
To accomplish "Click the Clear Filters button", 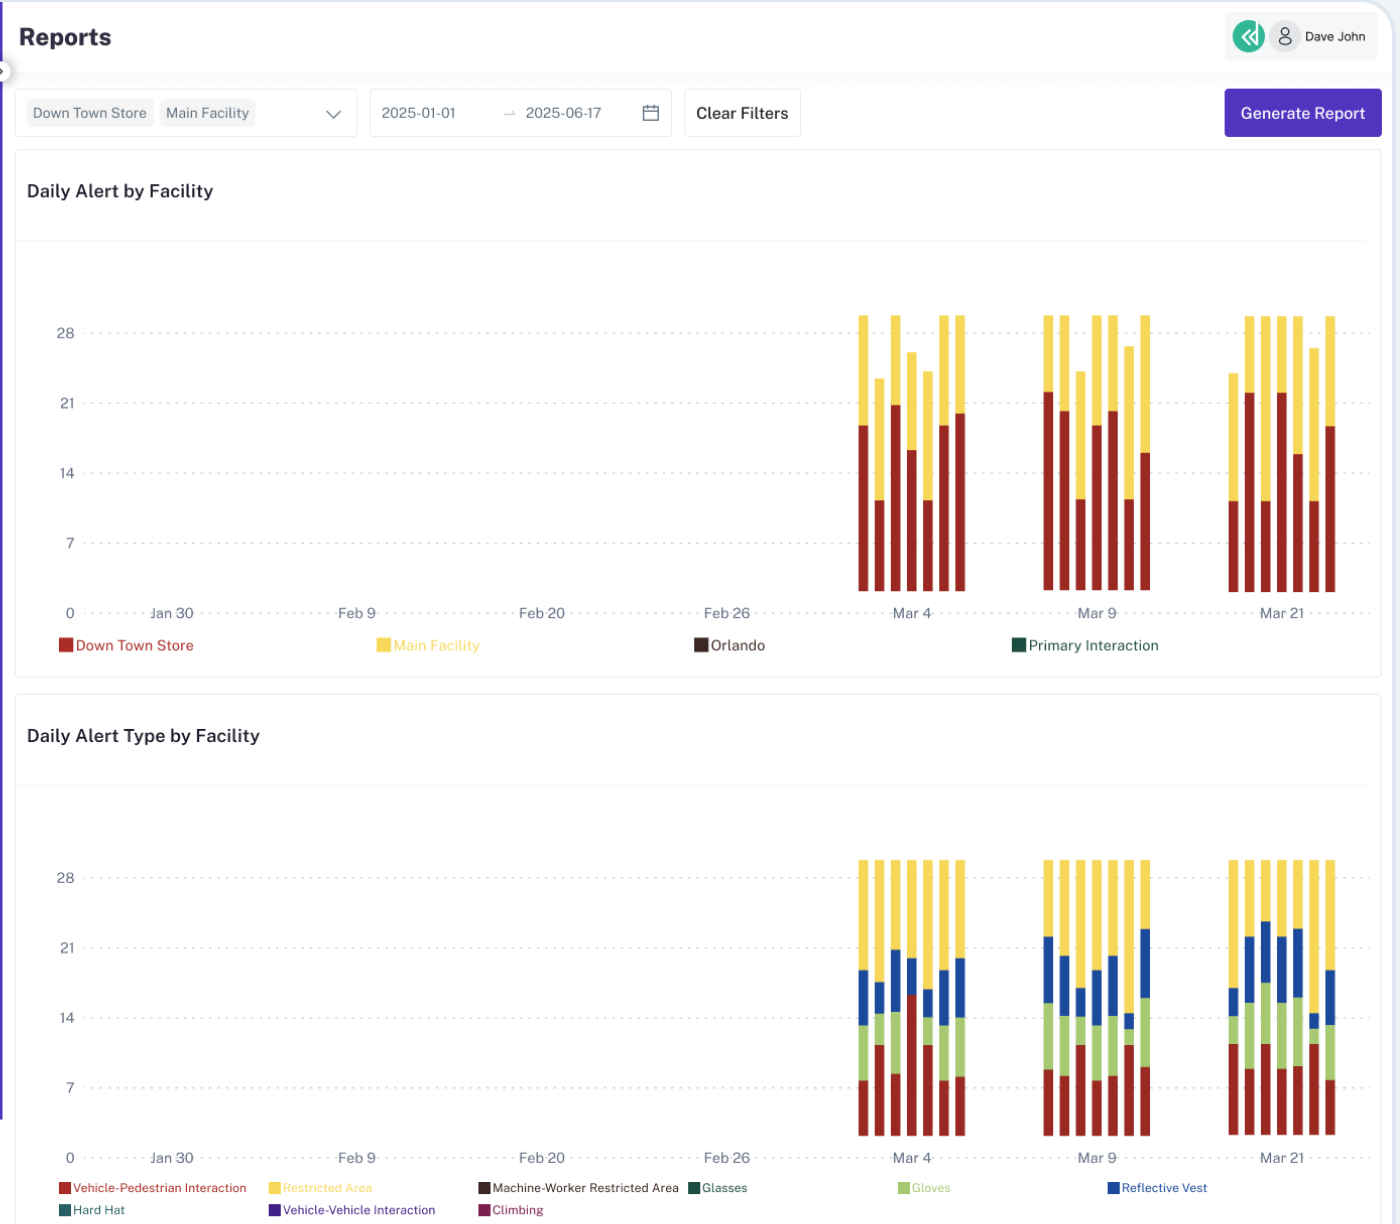I will [x=742, y=112].
